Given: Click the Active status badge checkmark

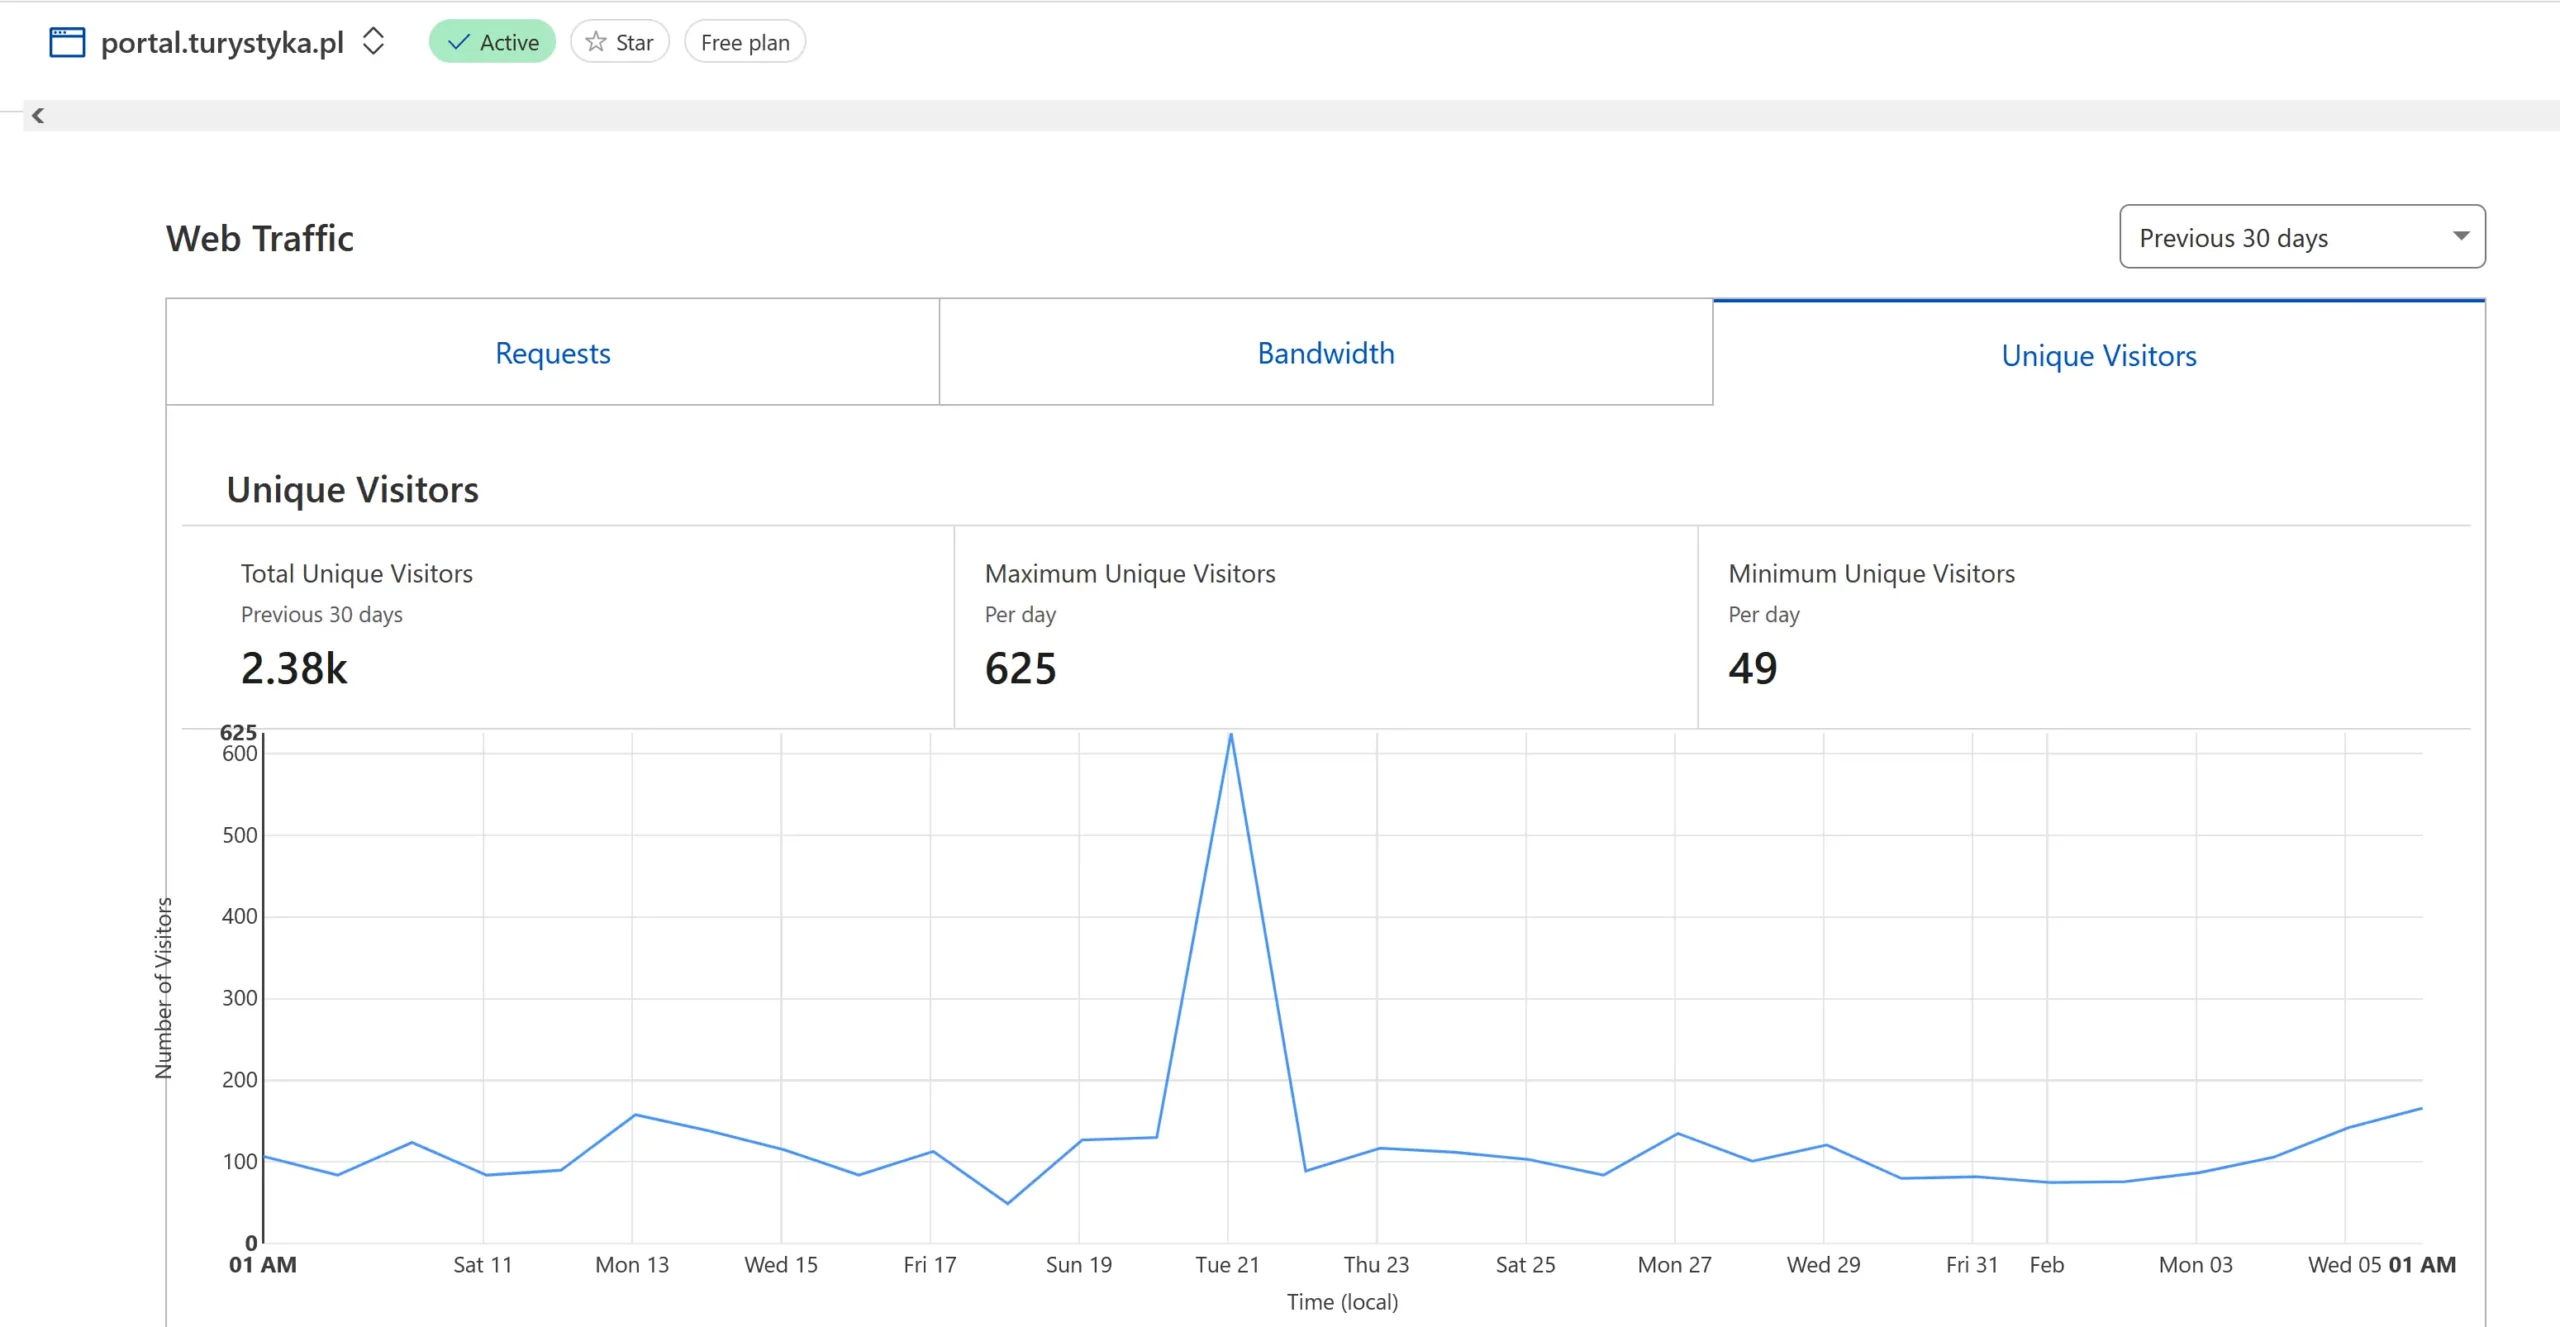Looking at the screenshot, I should 458,42.
